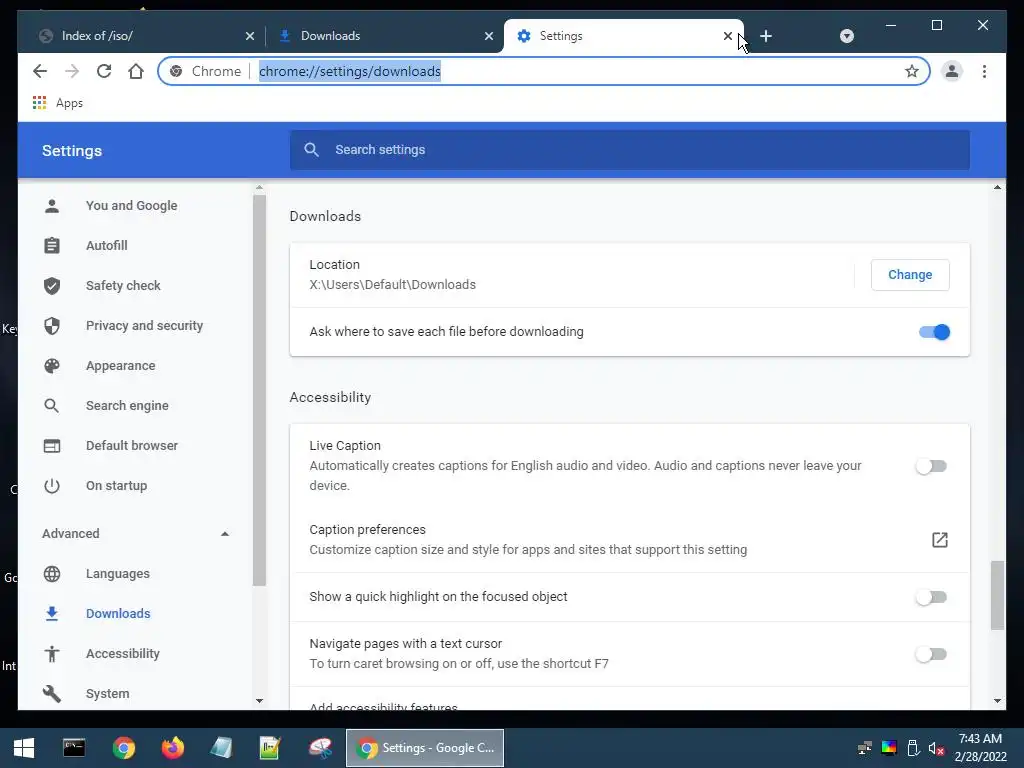
Task: Click the Change download location button
Action: coord(910,275)
